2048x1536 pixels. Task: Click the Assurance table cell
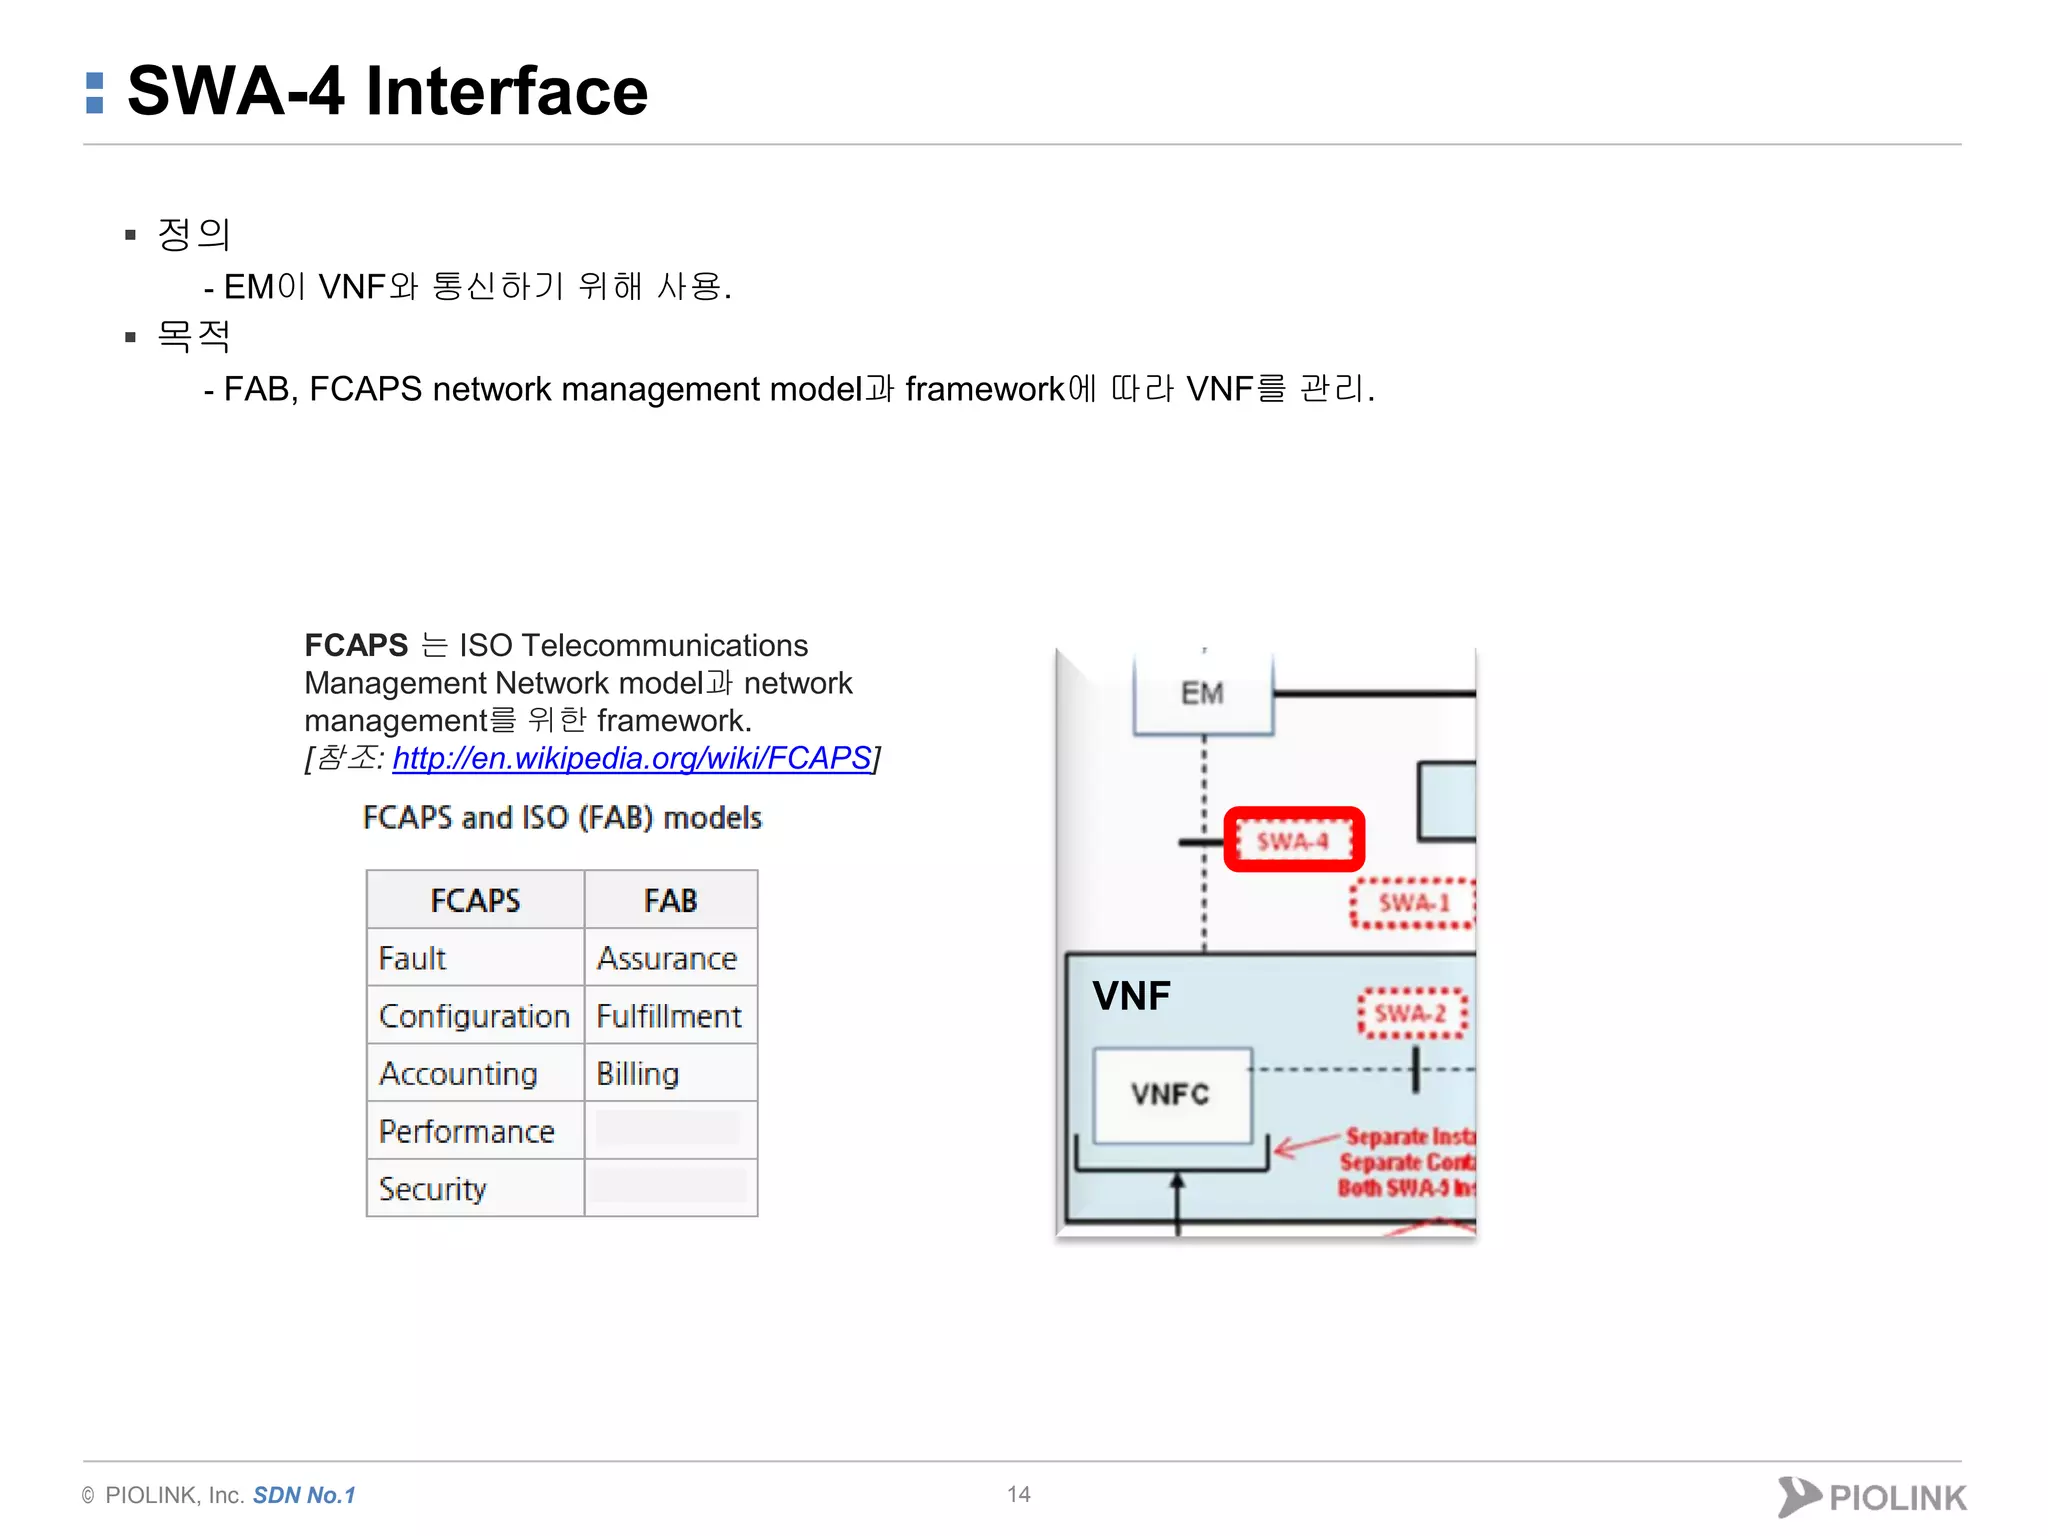[x=671, y=958]
